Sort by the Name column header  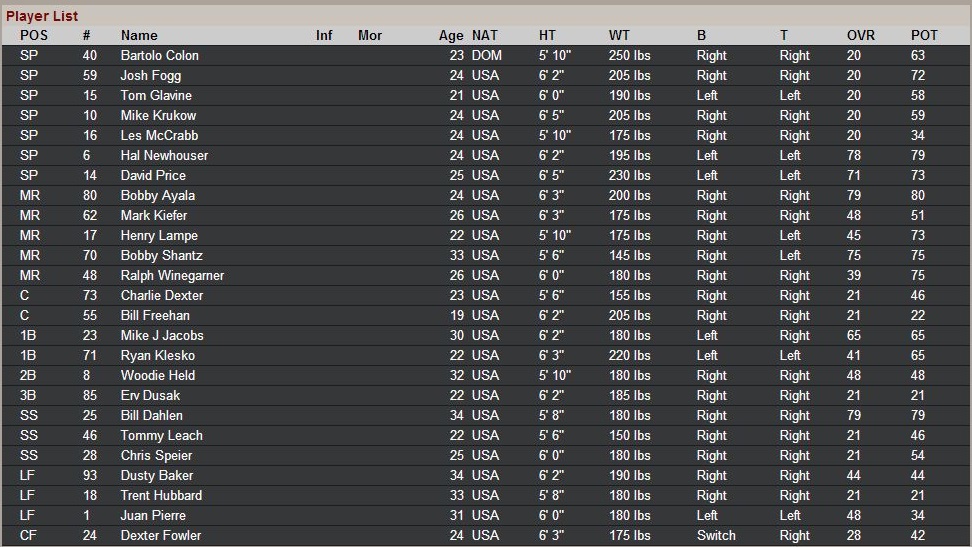(x=139, y=35)
